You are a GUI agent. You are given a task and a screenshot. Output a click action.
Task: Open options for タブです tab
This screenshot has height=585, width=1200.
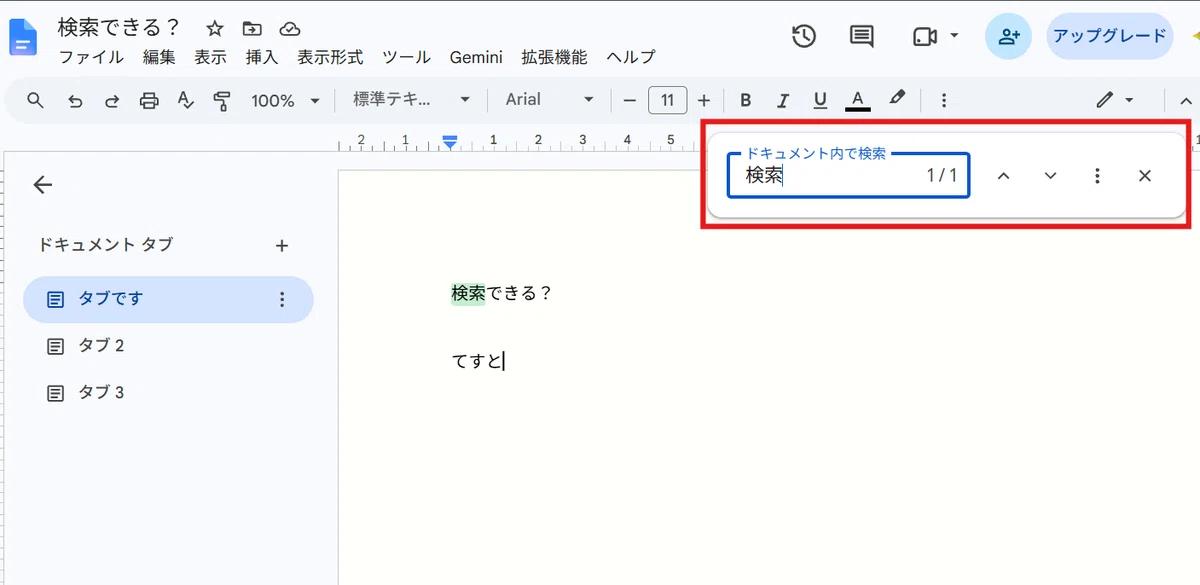coord(282,299)
